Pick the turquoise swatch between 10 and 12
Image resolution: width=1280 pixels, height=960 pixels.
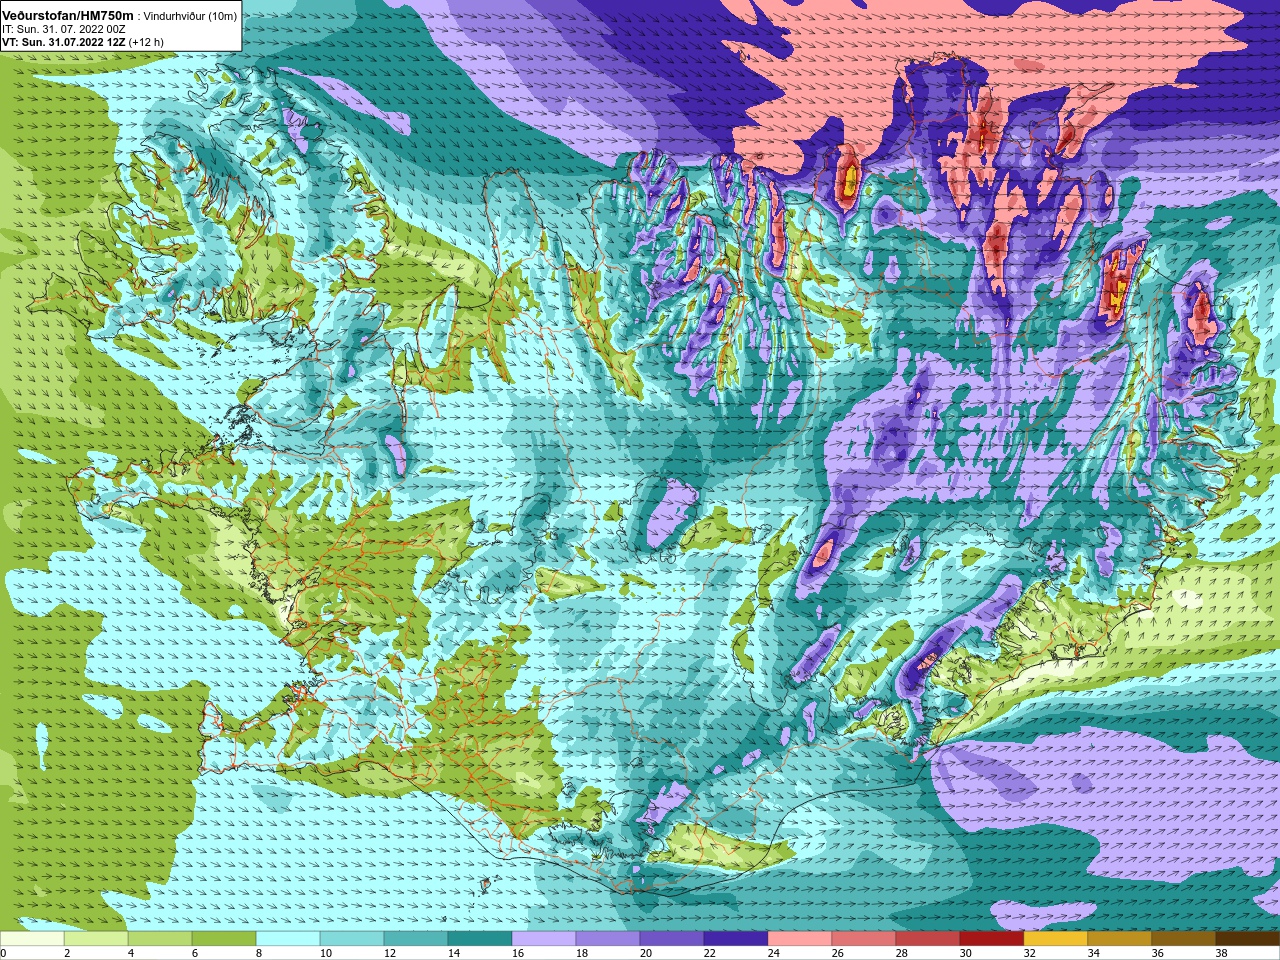(x=352, y=938)
